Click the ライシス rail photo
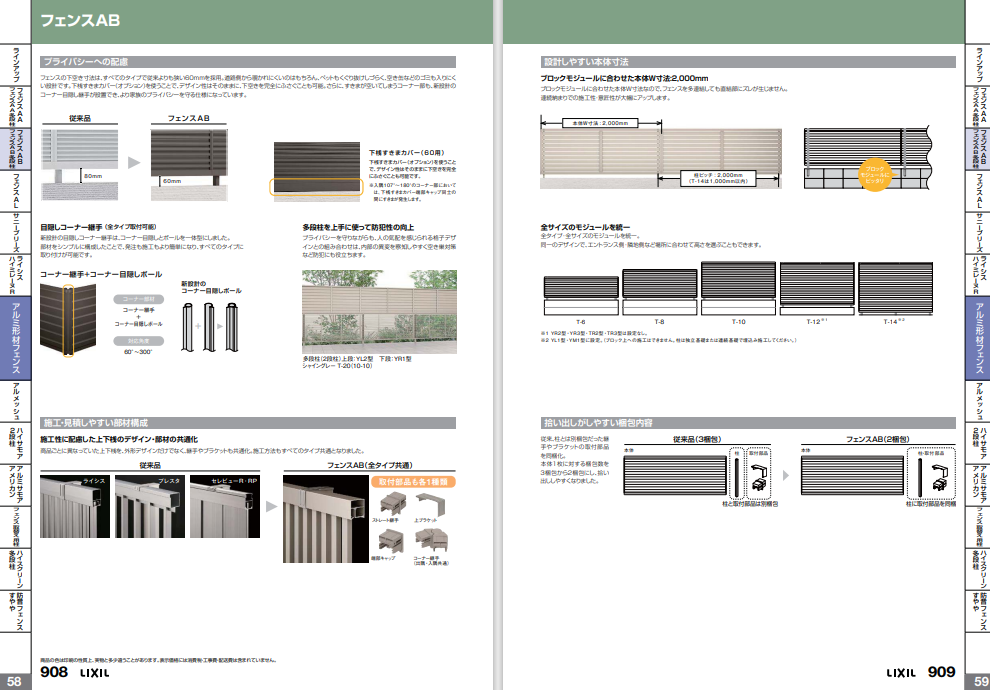Image resolution: width=990 pixels, height=690 pixels. coord(75,506)
